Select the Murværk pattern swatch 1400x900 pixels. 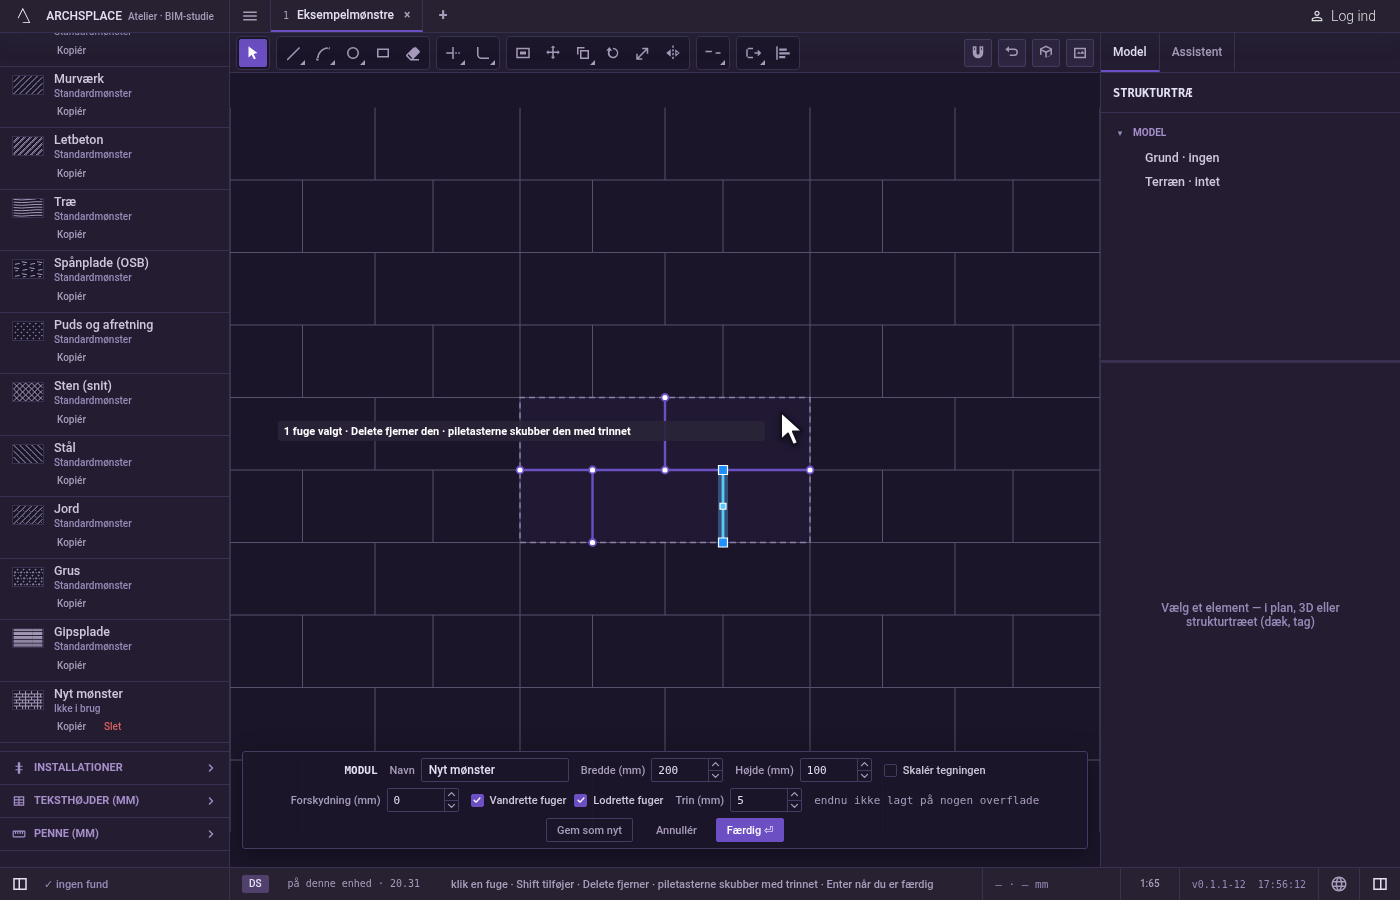pyautogui.click(x=28, y=85)
